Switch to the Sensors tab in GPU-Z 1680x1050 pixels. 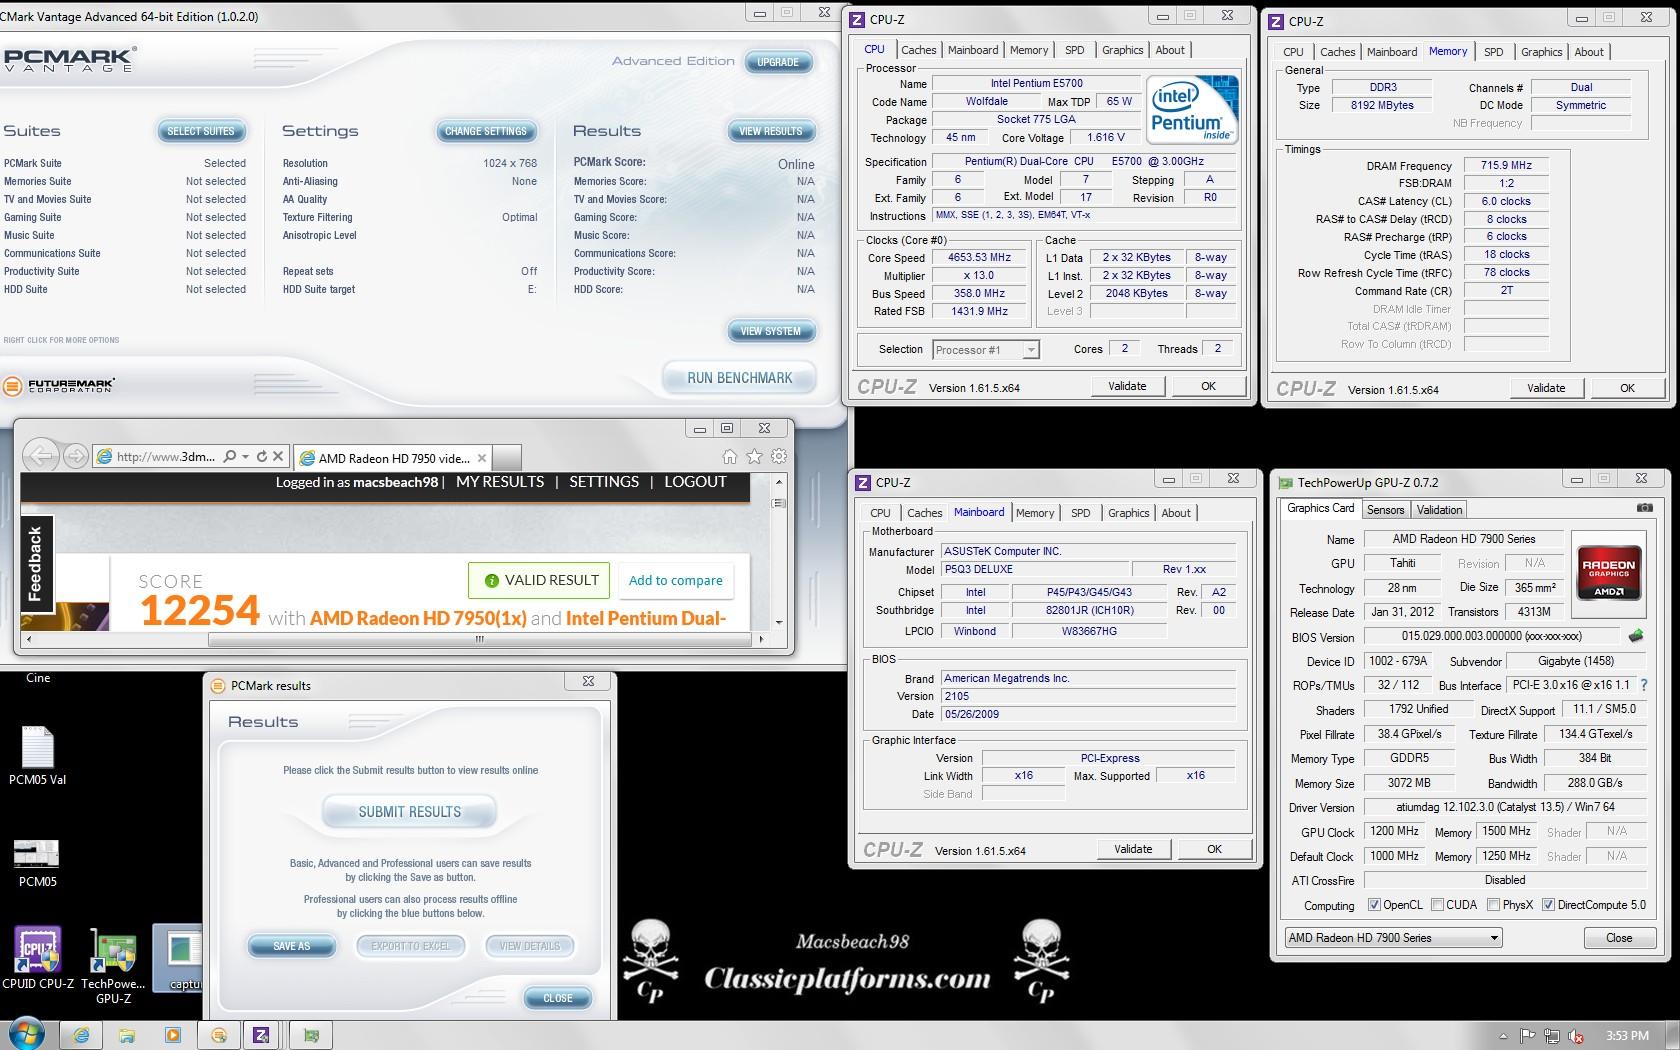[1385, 510]
